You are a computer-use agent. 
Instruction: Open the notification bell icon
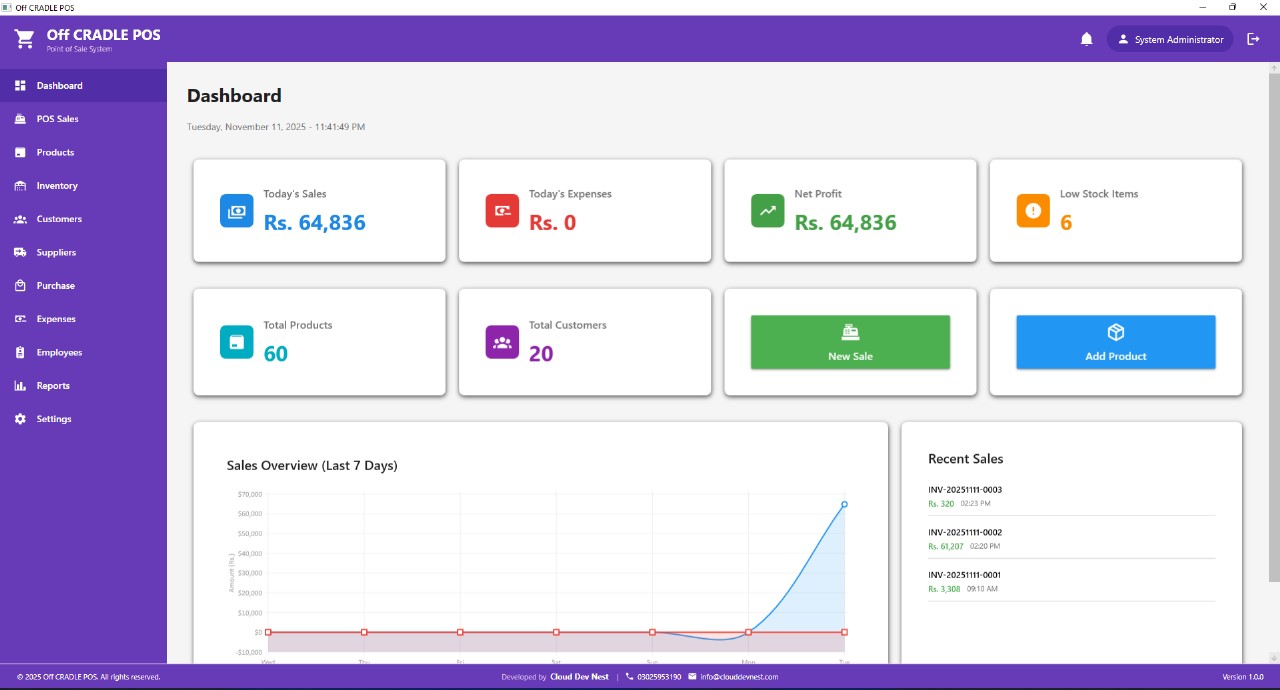(x=1086, y=38)
